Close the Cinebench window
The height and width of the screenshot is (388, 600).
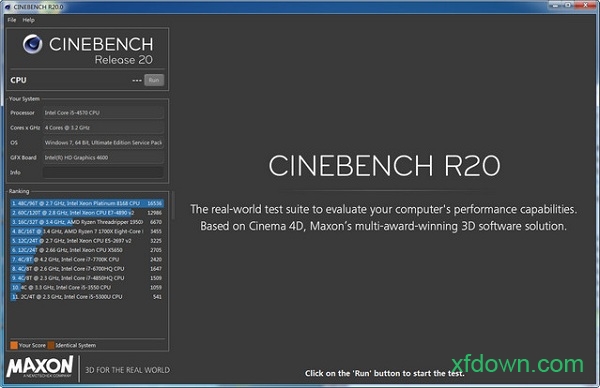tap(585, 5)
